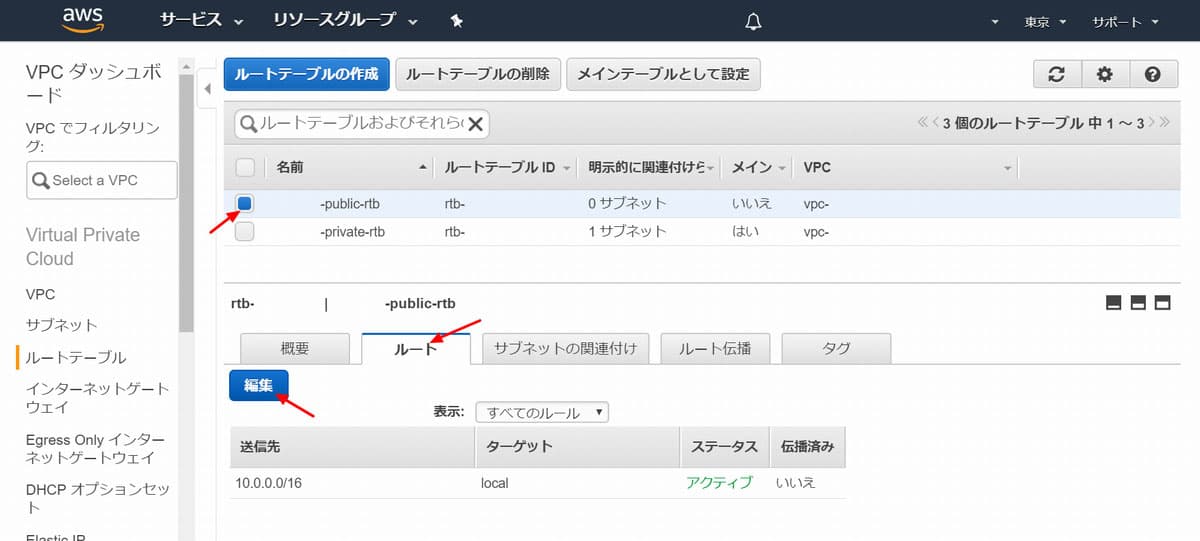Screen dimensions: 1200x541
Task: Switch to the 概要 tab
Action: point(295,349)
